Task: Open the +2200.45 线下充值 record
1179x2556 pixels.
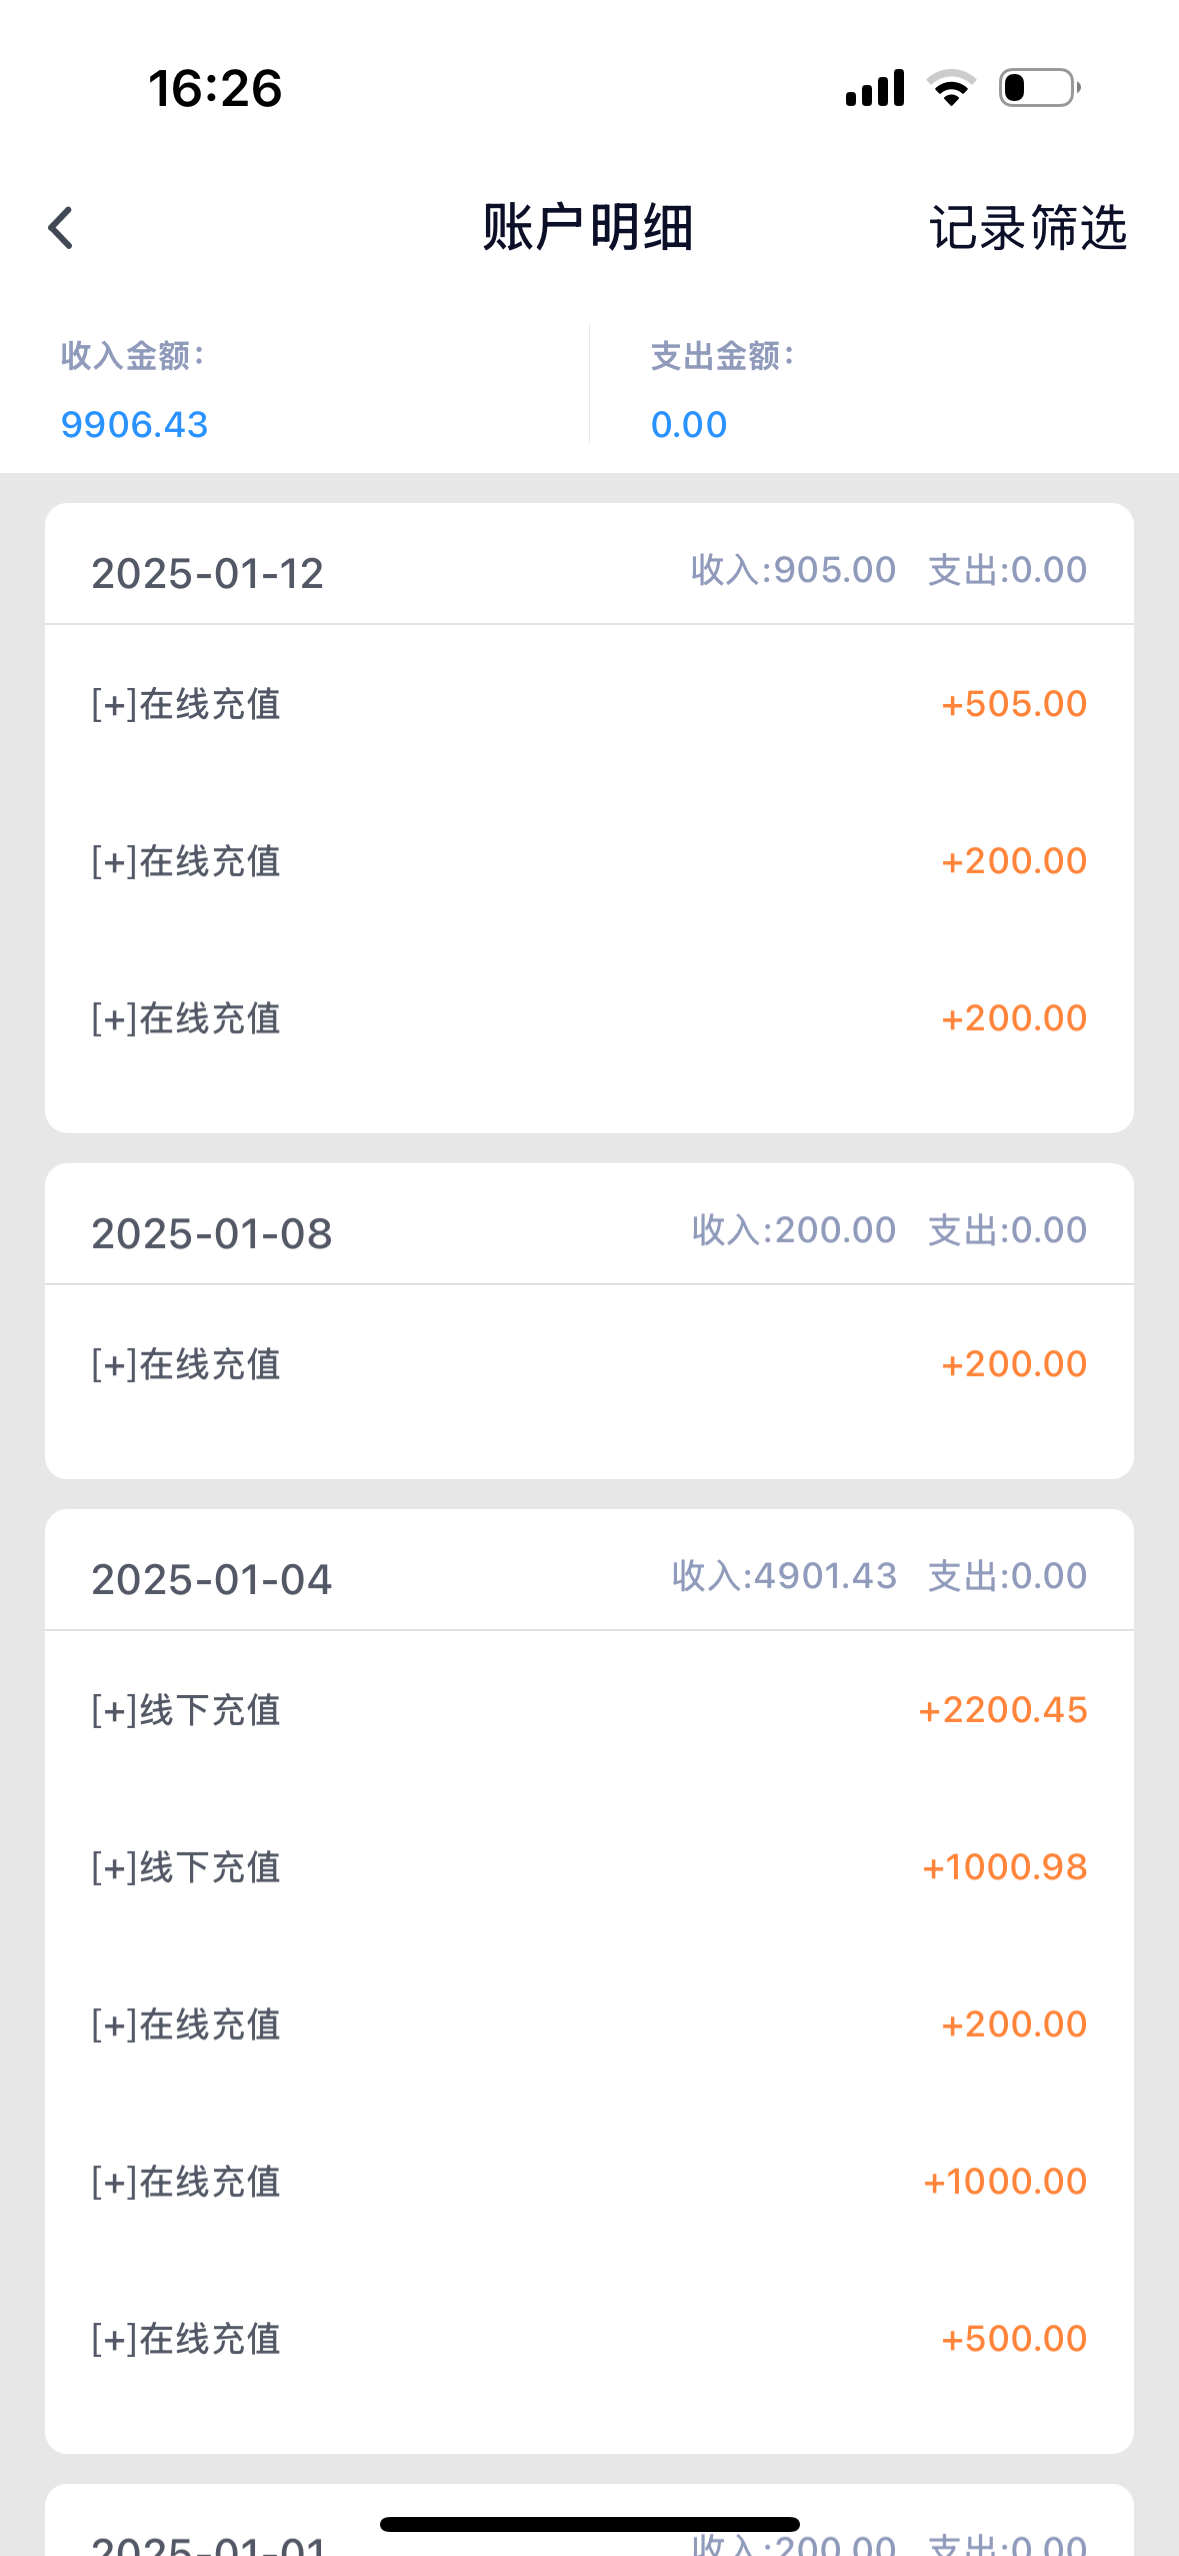Action: click(588, 1710)
